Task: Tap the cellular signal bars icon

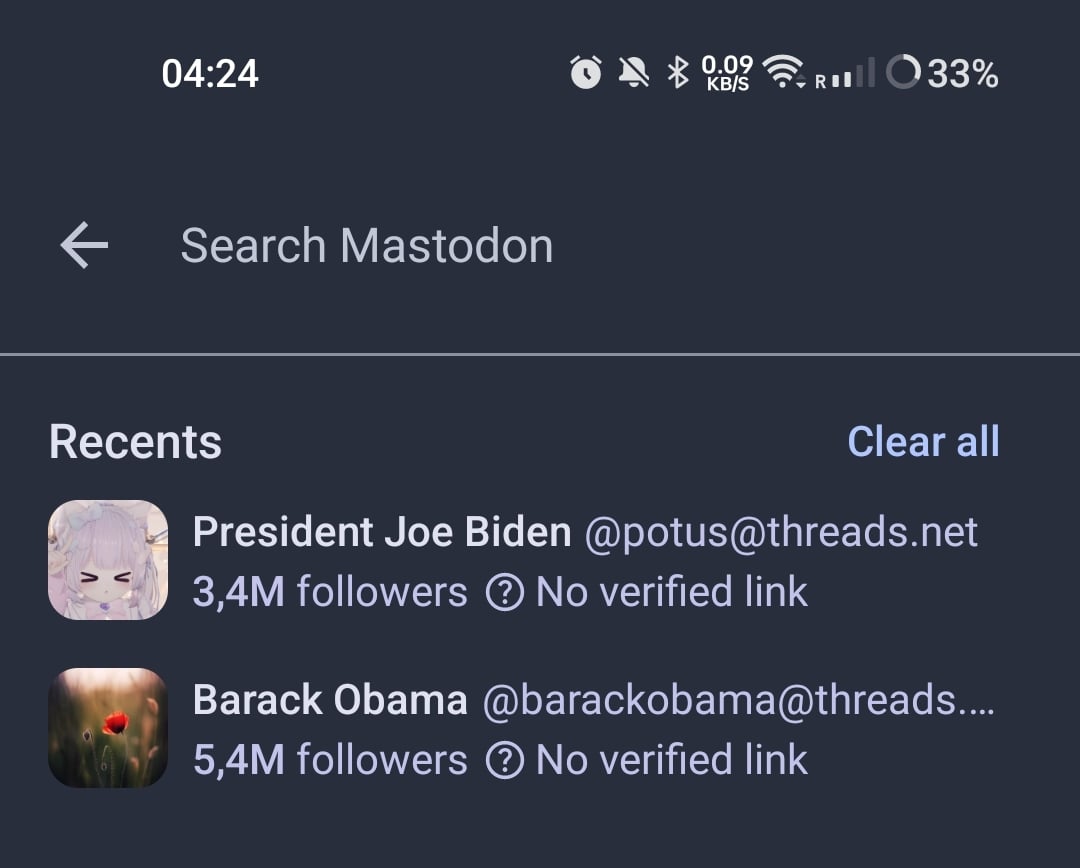Action: (846, 73)
